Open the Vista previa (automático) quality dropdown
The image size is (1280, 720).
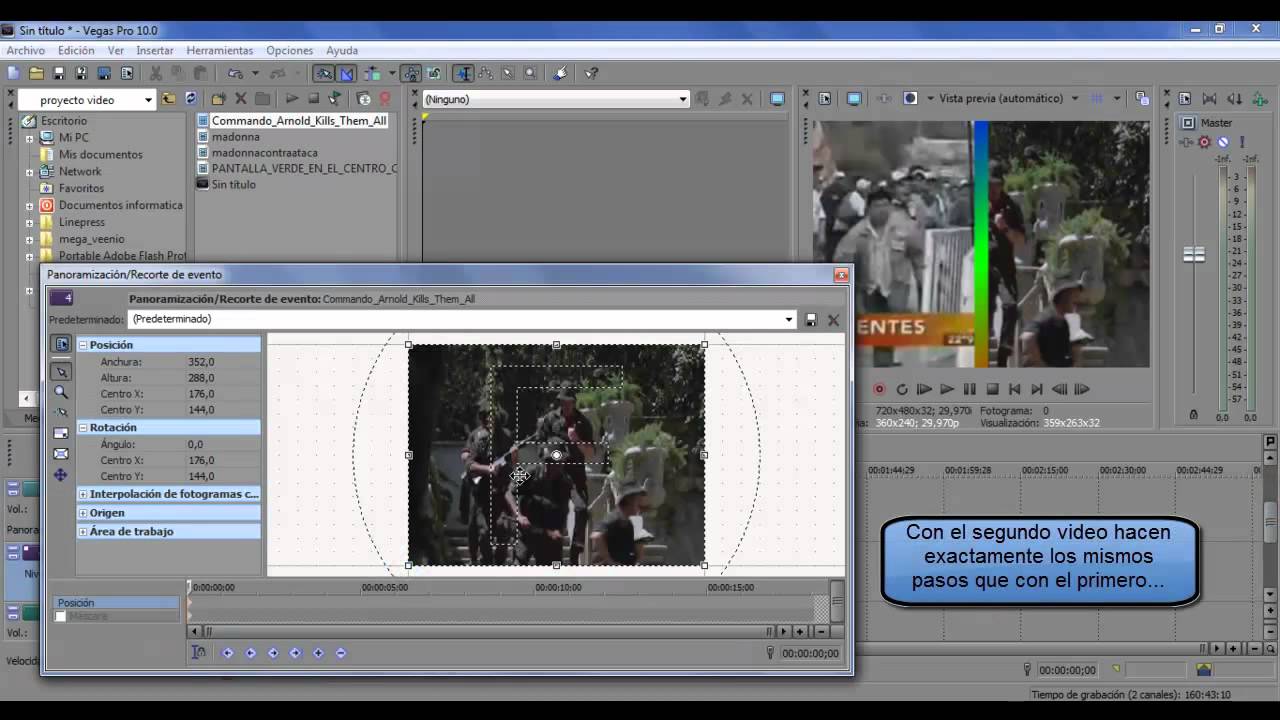click(x=1075, y=99)
